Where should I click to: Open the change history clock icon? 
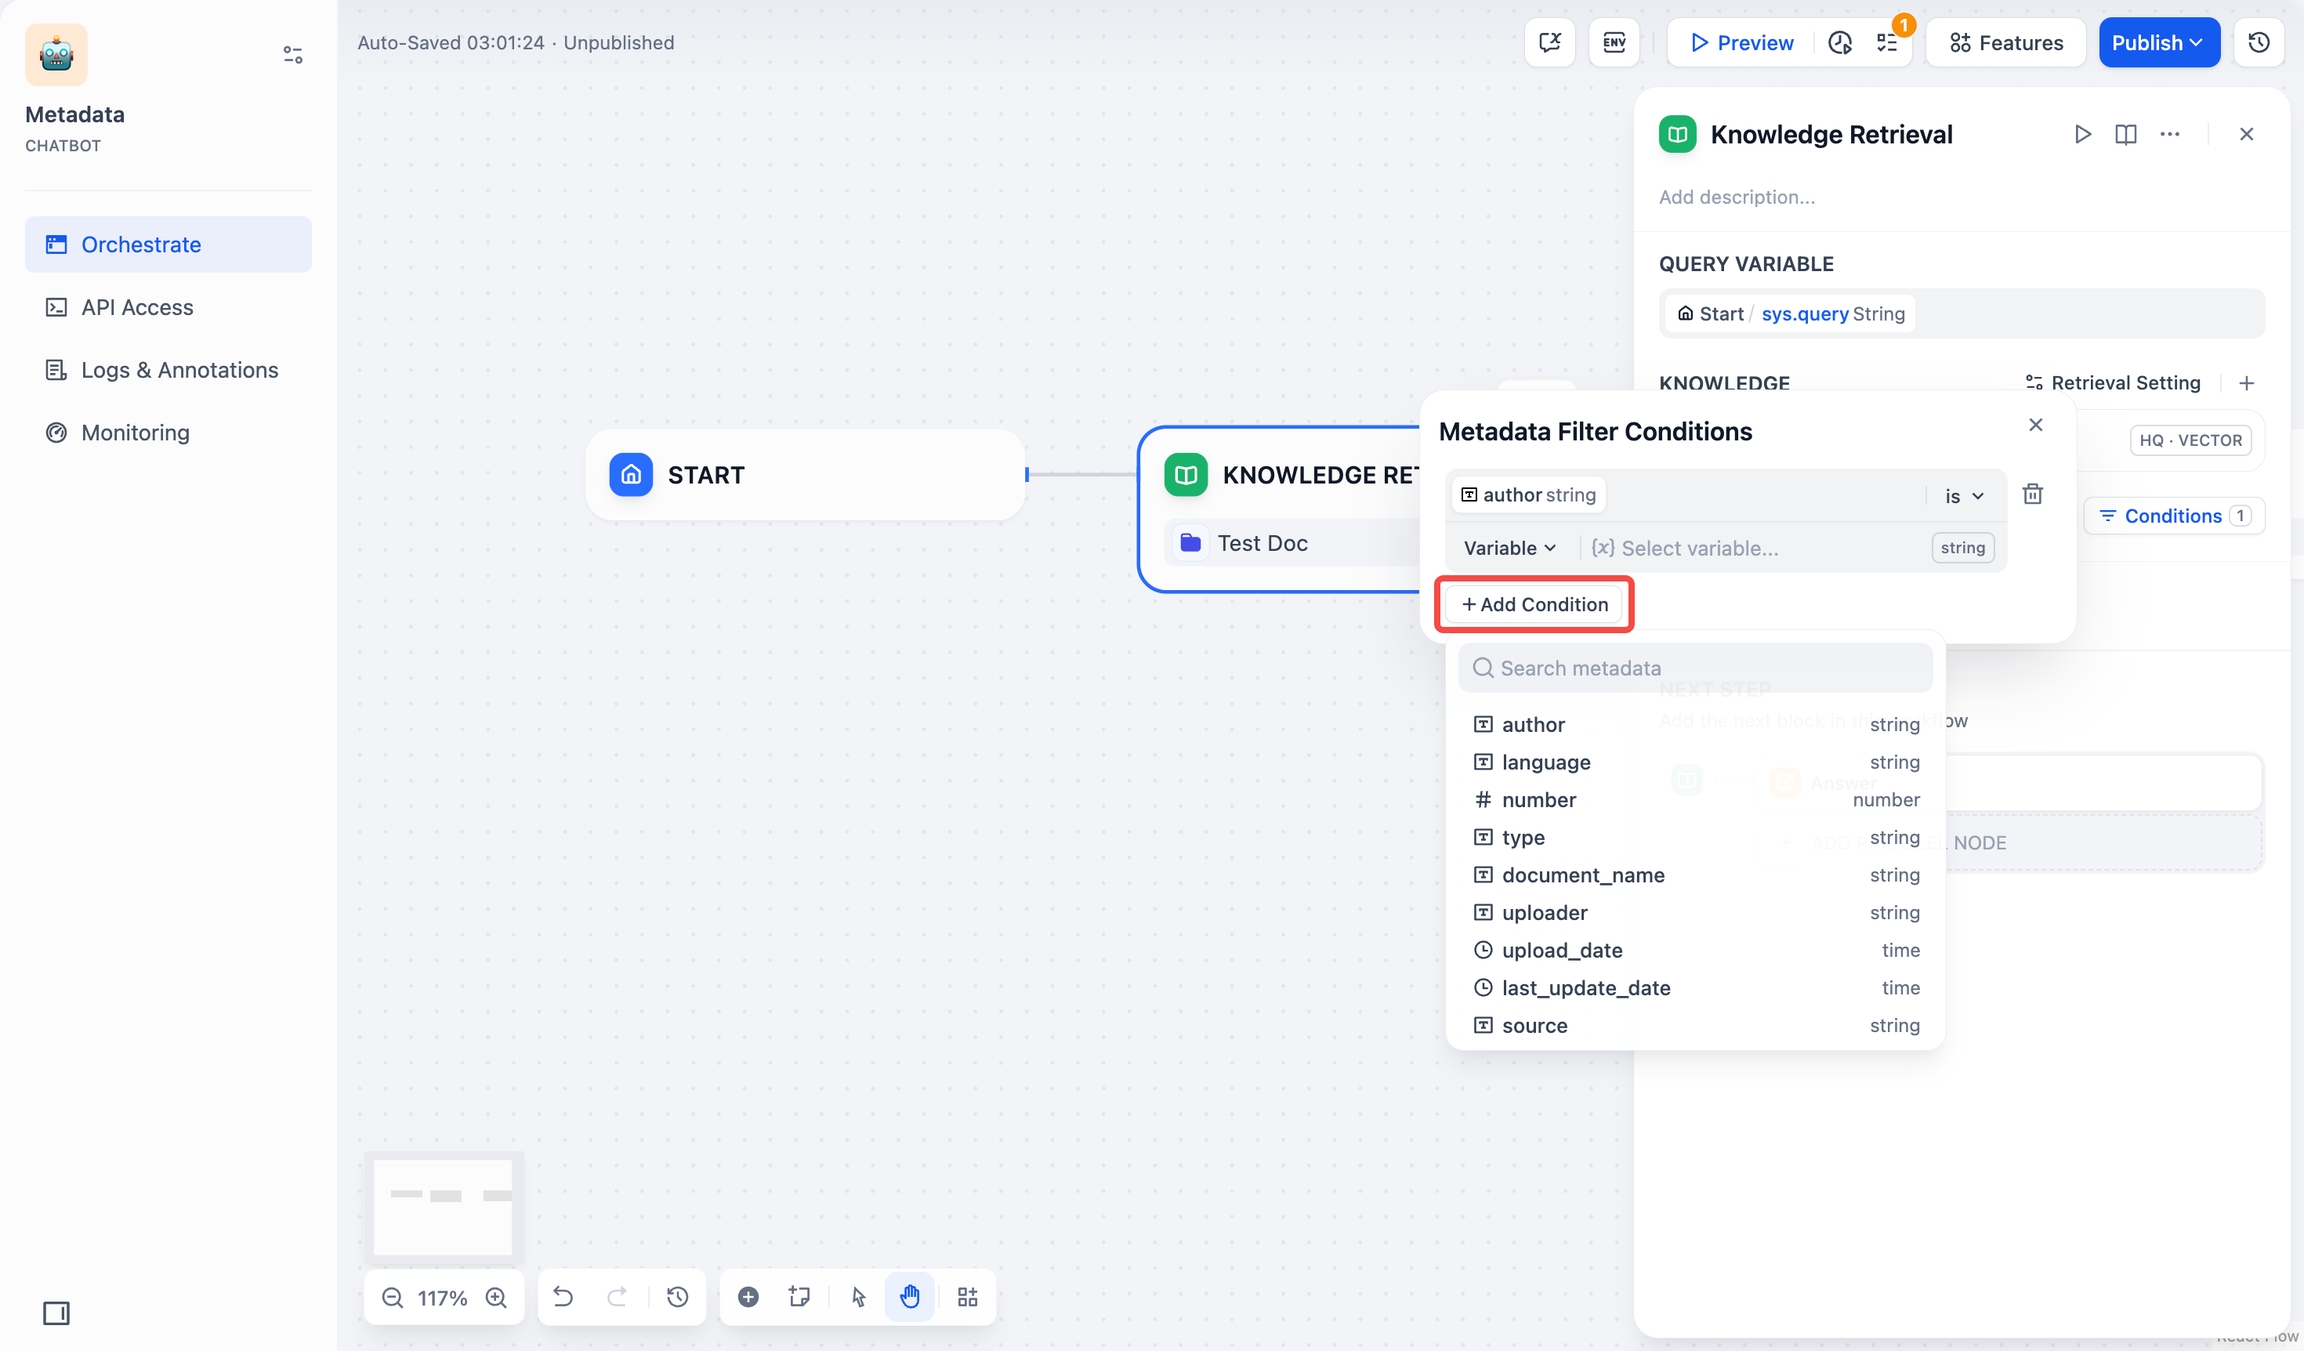click(678, 1297)
